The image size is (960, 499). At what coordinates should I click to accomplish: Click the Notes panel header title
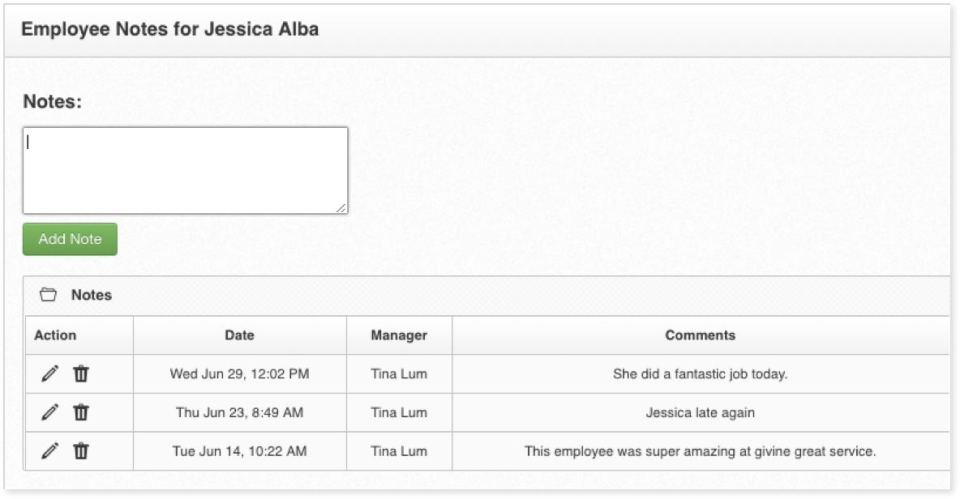[x=91, y=295]
